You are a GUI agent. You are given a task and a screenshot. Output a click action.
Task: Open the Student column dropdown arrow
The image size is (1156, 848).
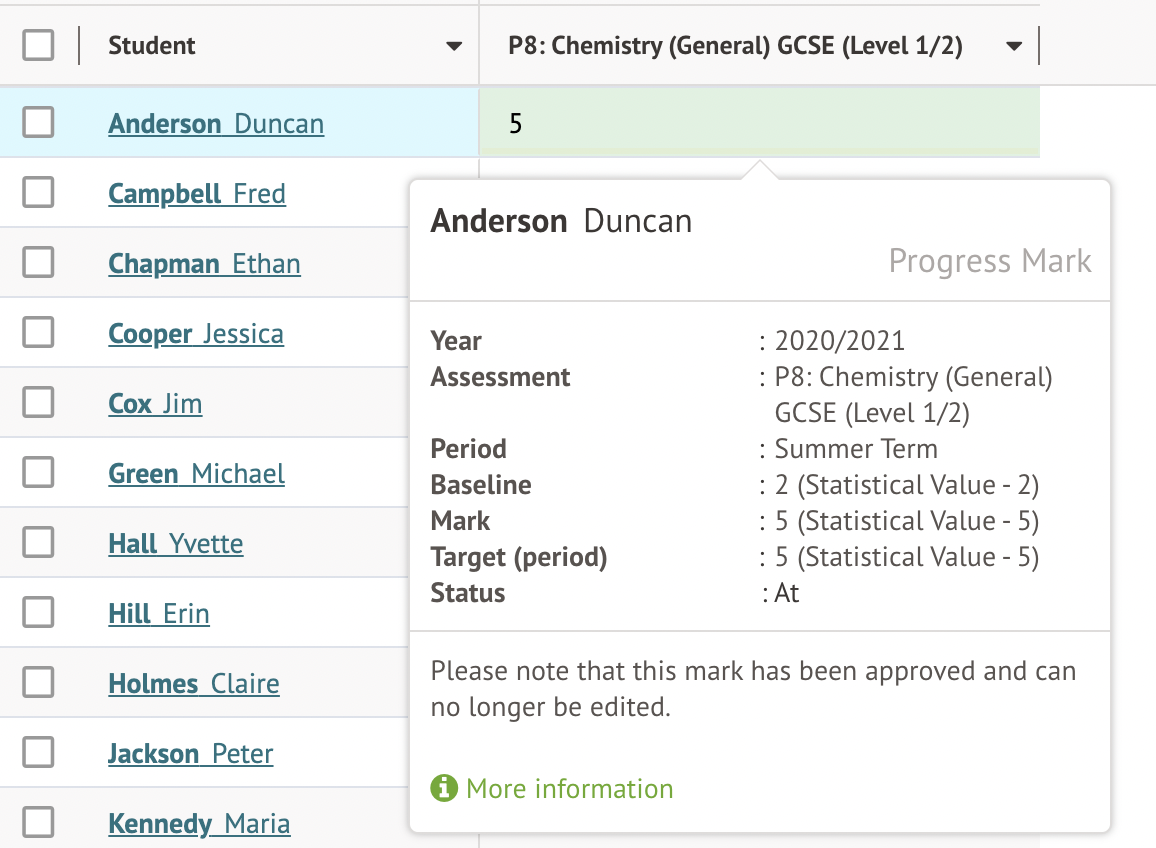[x=454, y=46]
